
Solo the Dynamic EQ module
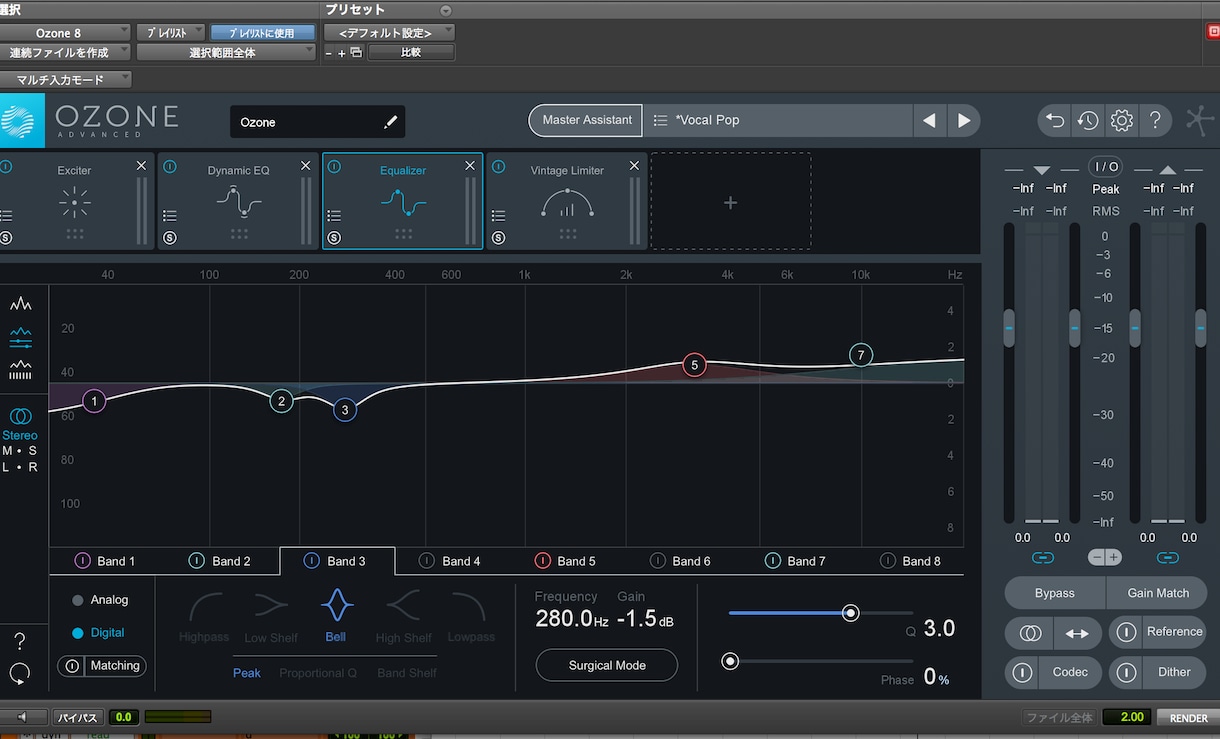coord(170,238)
